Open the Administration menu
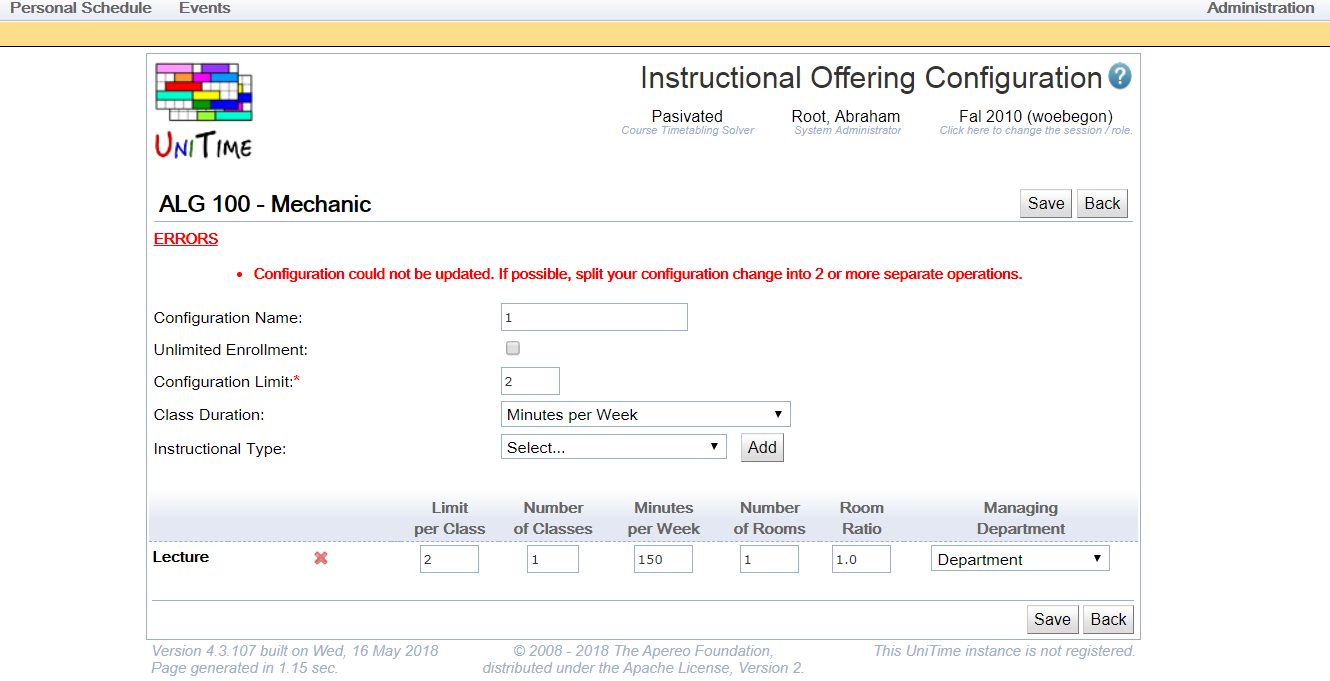1330x681 pixels. point(1259,8)
